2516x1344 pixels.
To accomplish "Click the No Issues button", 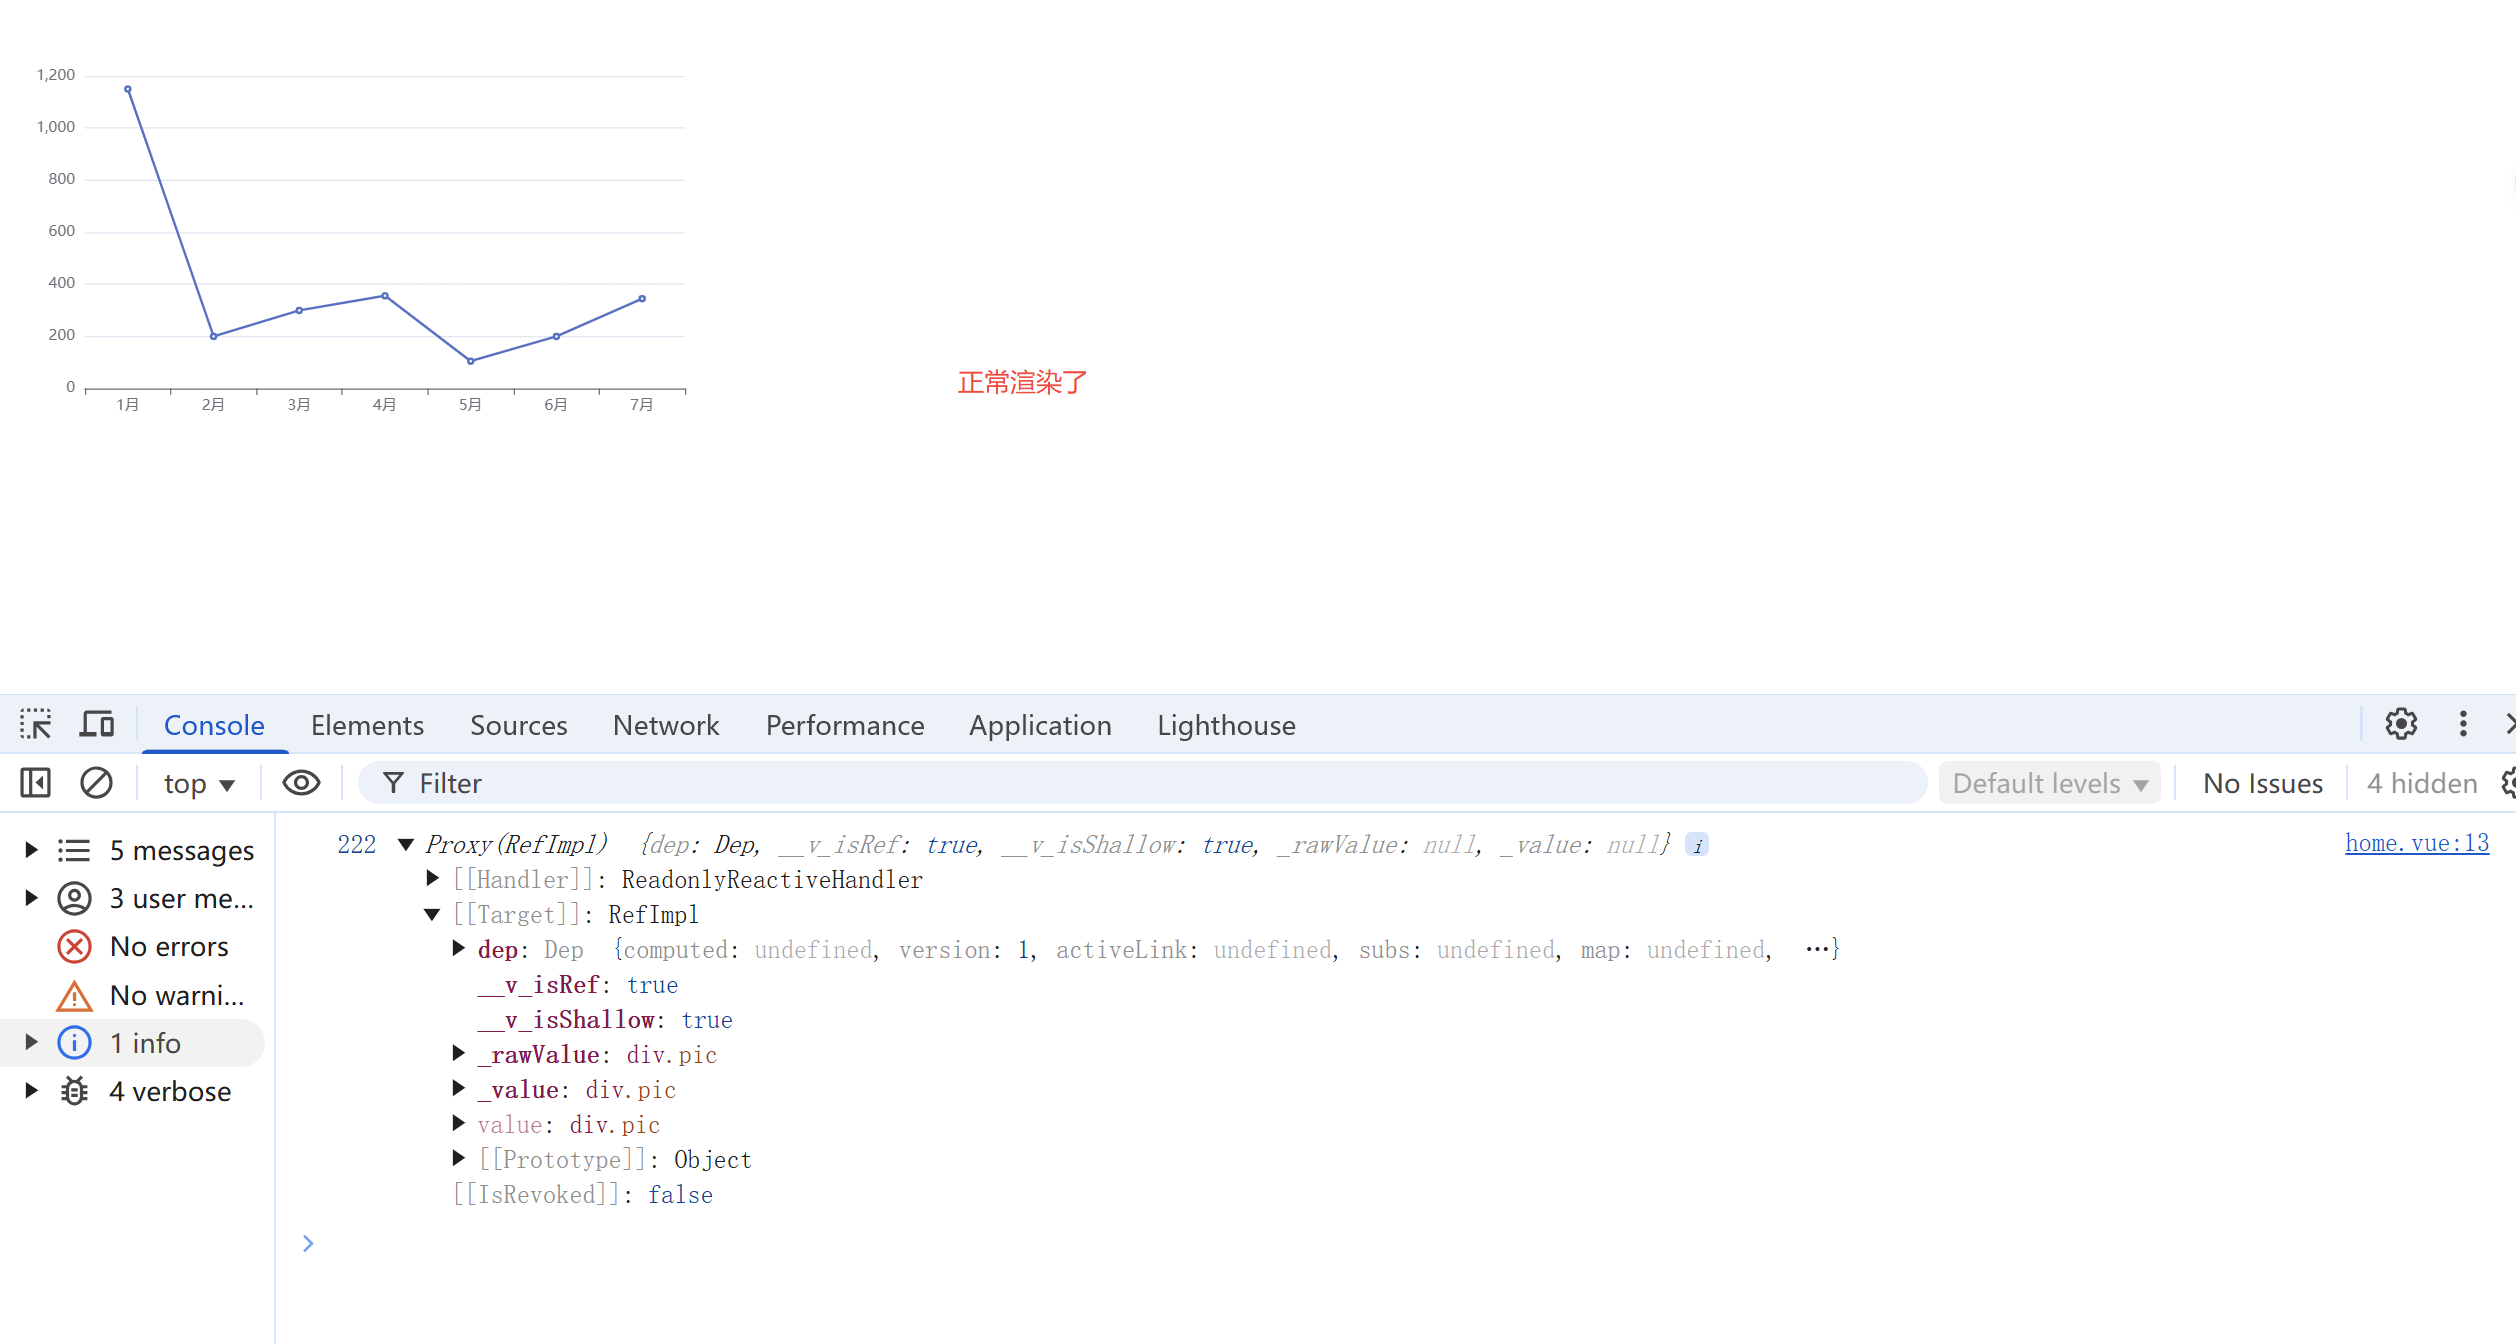I will coord(2262,784).
